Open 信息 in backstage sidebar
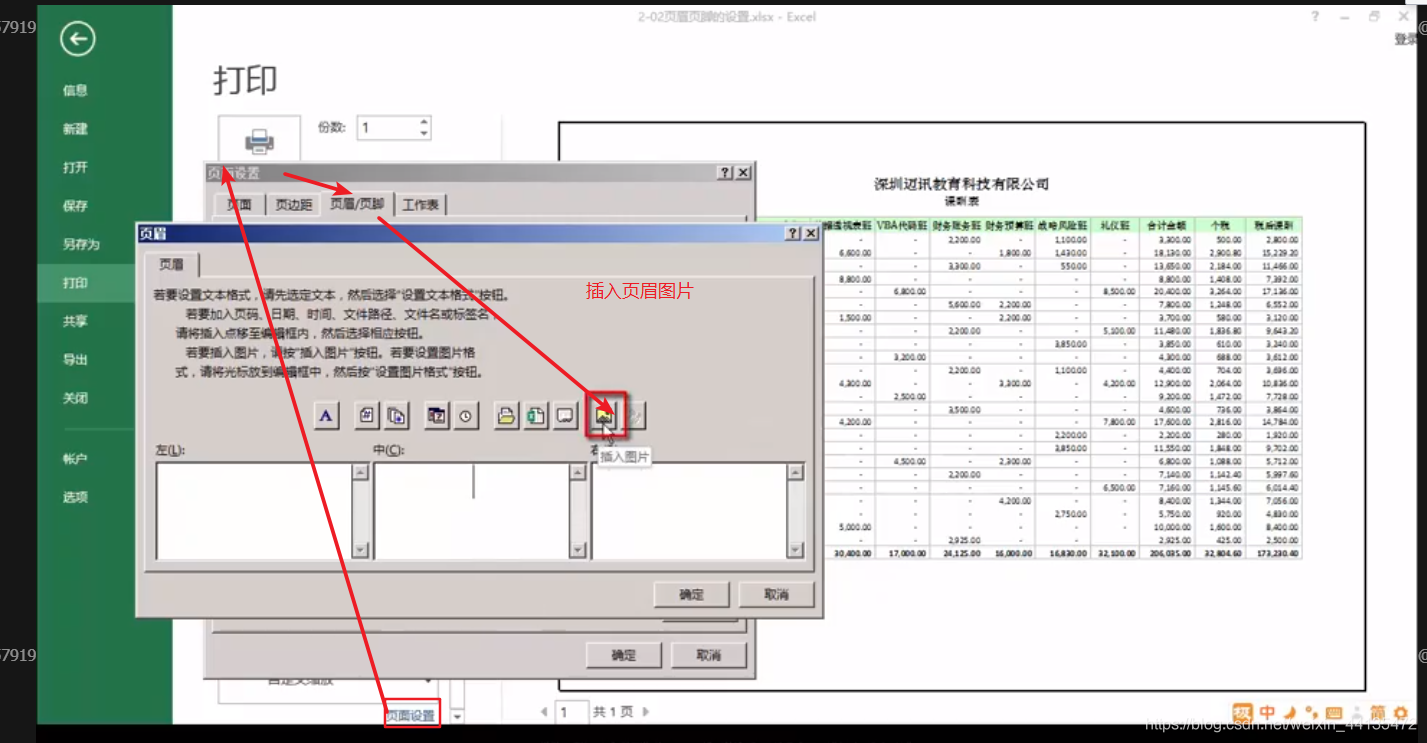Screen dimensions: 1427x743 click(x=75, y=90)
